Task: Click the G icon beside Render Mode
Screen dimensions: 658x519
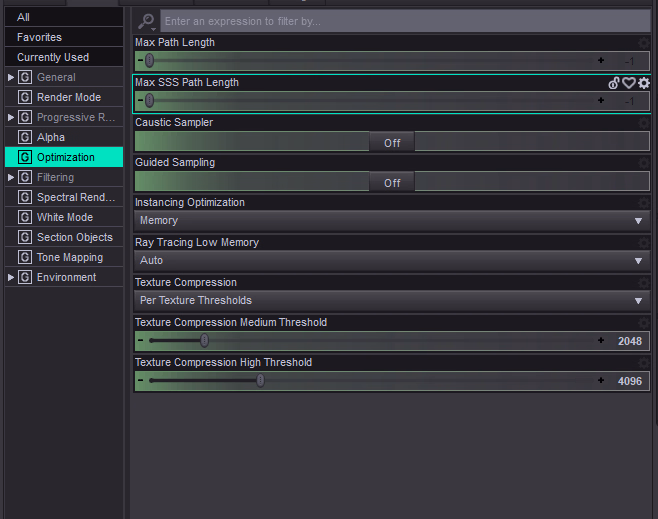Action: click(x=25, y=97)
